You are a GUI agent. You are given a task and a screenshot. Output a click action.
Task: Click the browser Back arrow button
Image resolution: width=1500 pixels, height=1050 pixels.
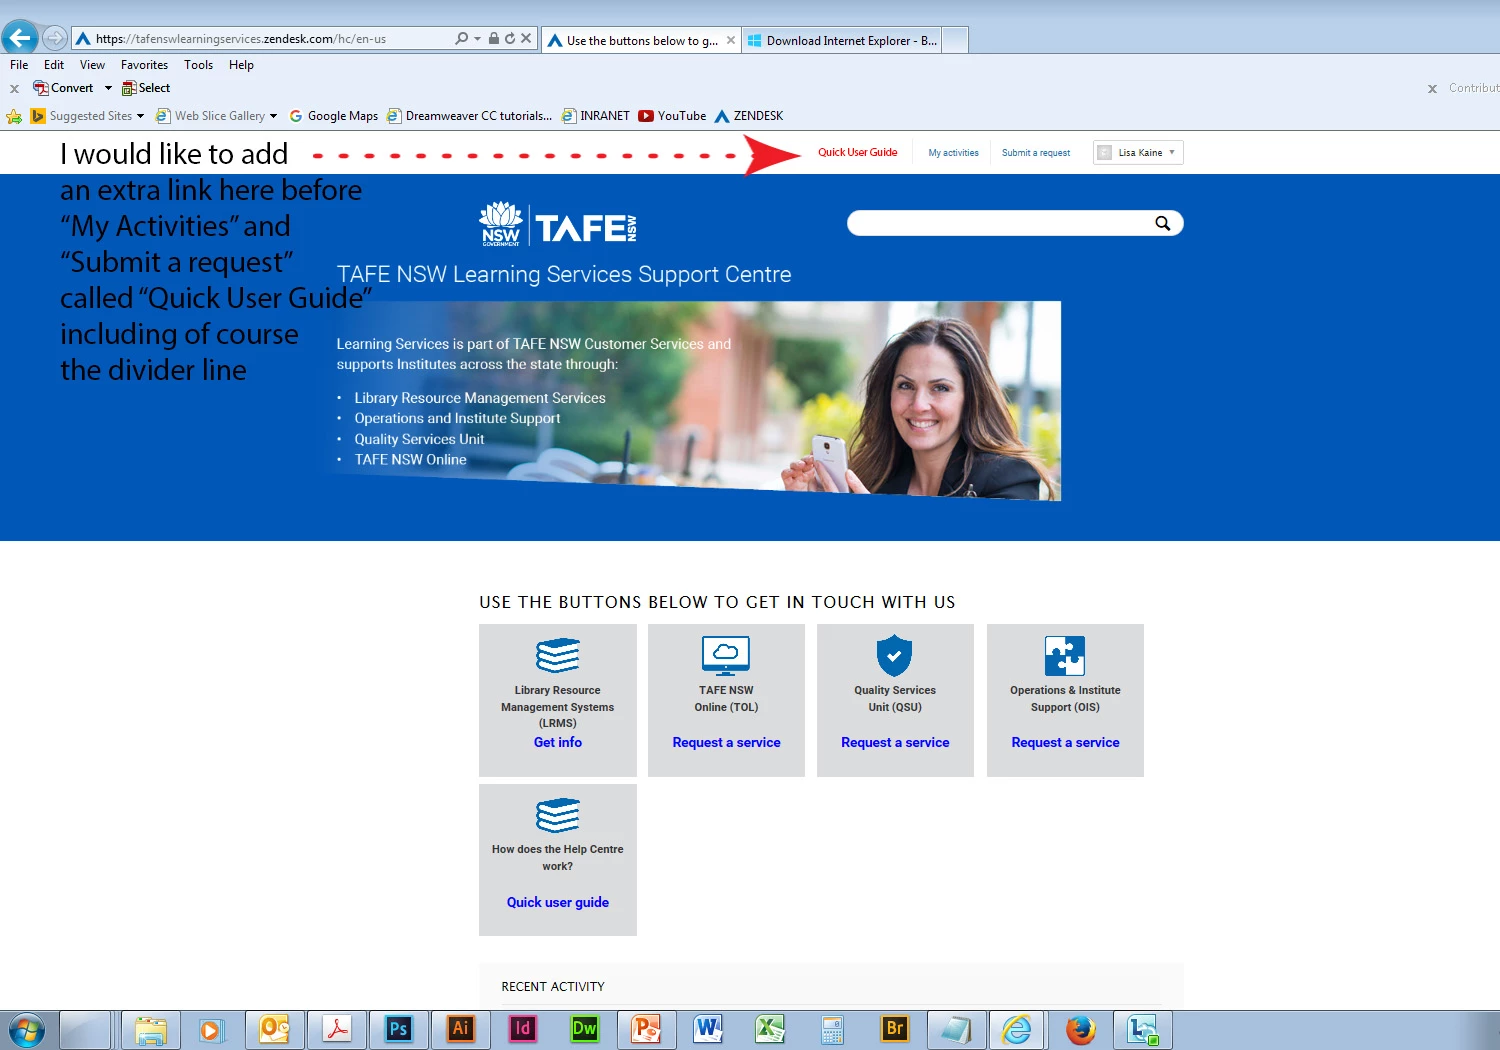[20, 38]
